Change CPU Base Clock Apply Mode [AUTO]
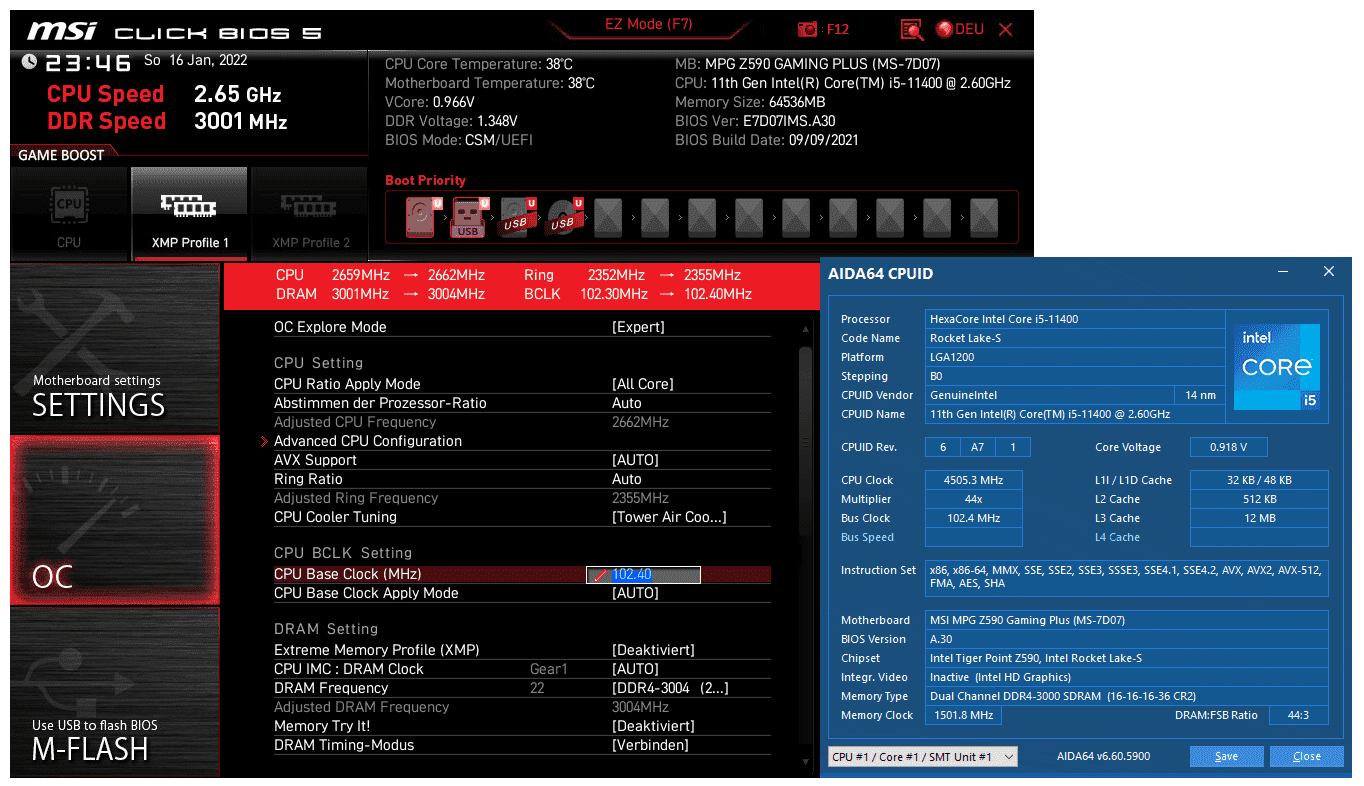1364x786 pixels. (x=635, y=593)
